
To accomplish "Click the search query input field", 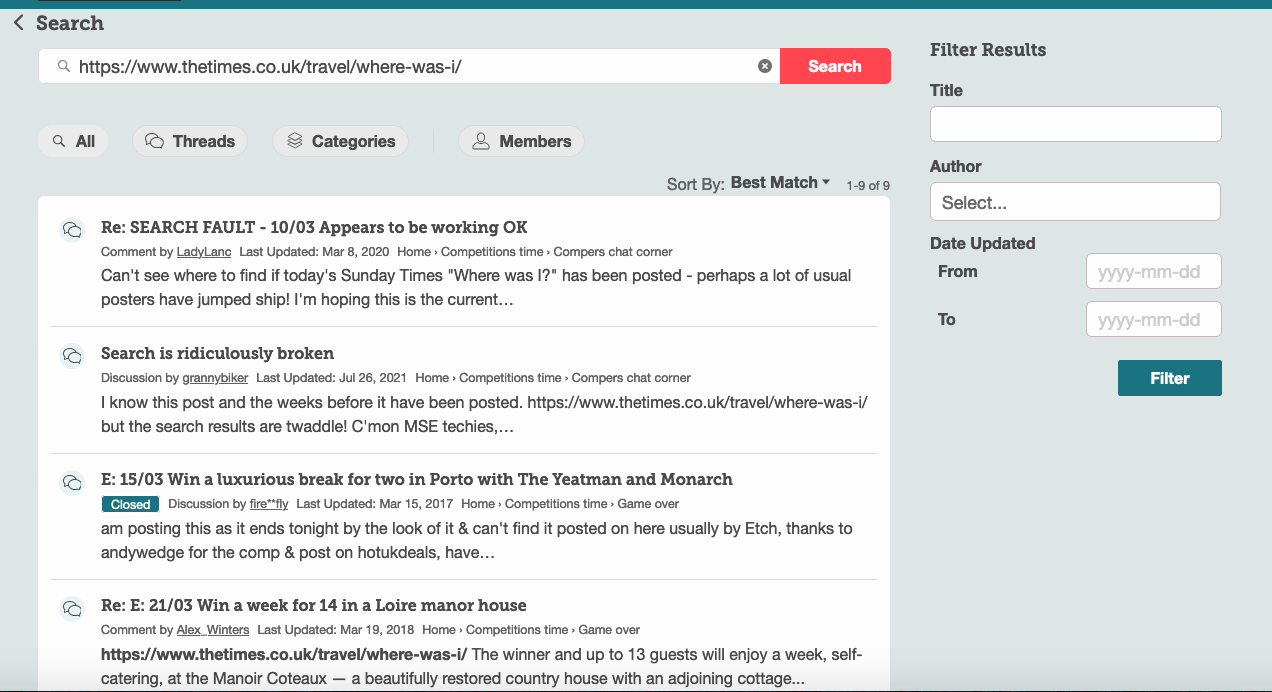I will (410, 66).
